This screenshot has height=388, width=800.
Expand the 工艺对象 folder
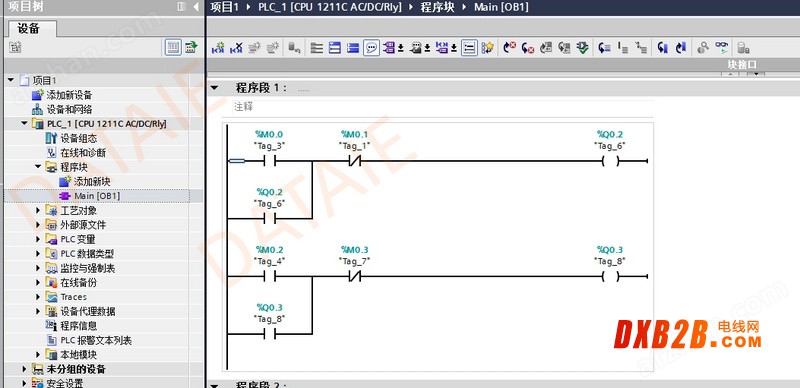(x=38, y=210)
